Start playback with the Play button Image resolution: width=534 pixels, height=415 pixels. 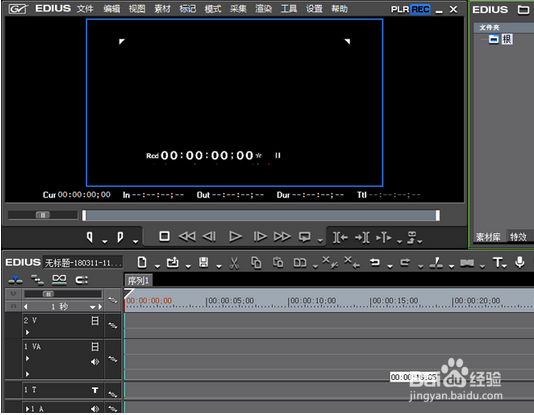[x=235, y=236]
